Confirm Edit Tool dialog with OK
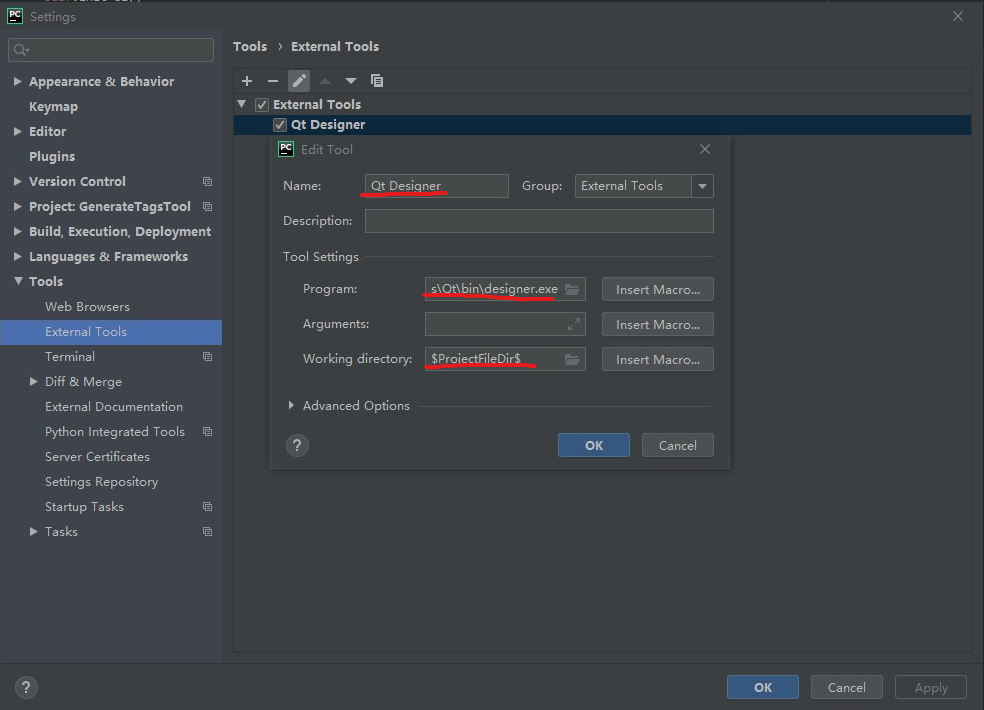Image resolution: width=984 pixels, height=710 pixels. pos(594,446)
